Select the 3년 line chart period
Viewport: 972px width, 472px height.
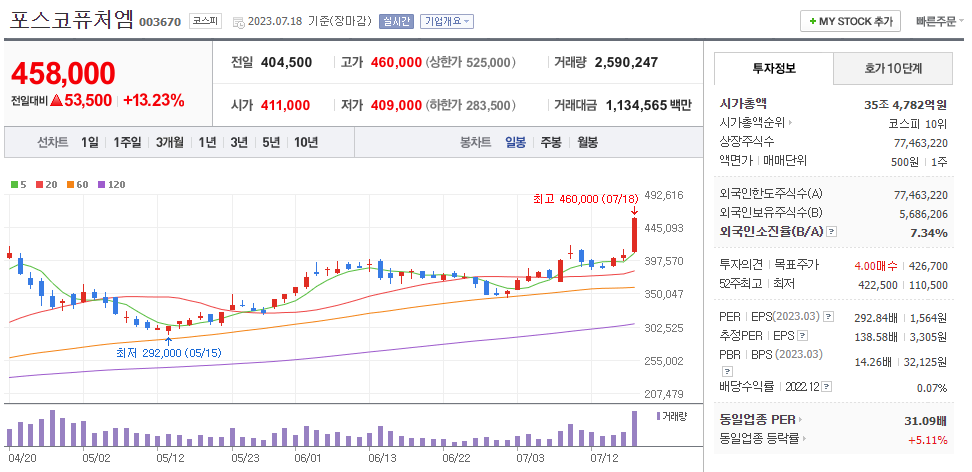239,143
